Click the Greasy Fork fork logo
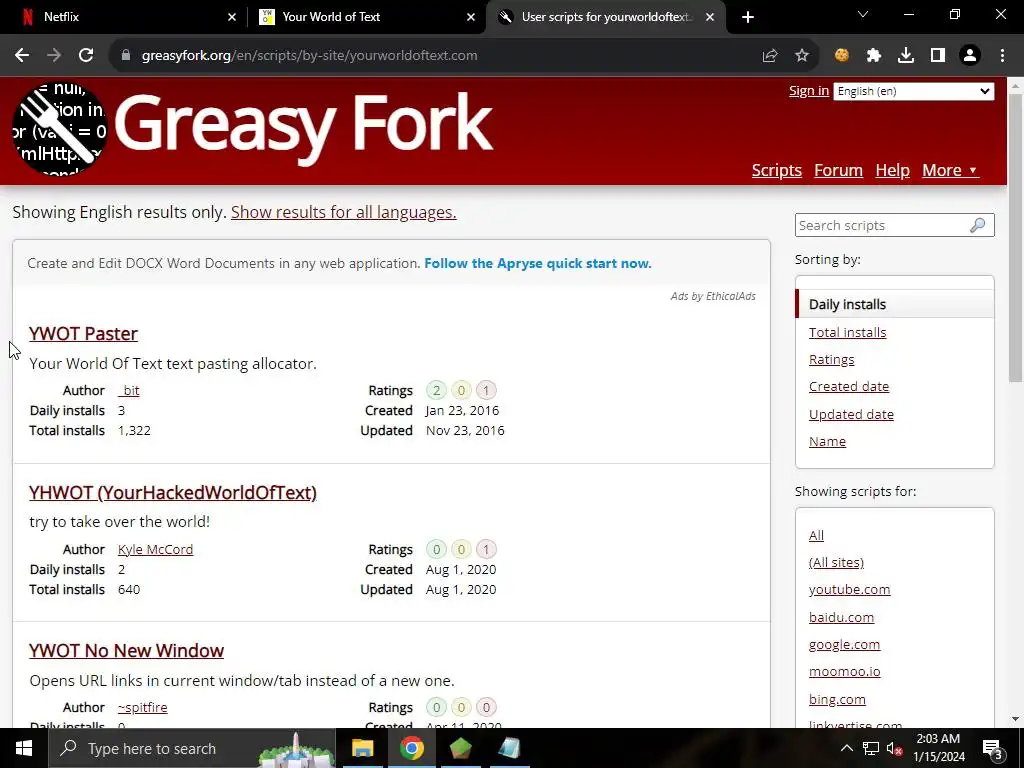 pos(59,129)
